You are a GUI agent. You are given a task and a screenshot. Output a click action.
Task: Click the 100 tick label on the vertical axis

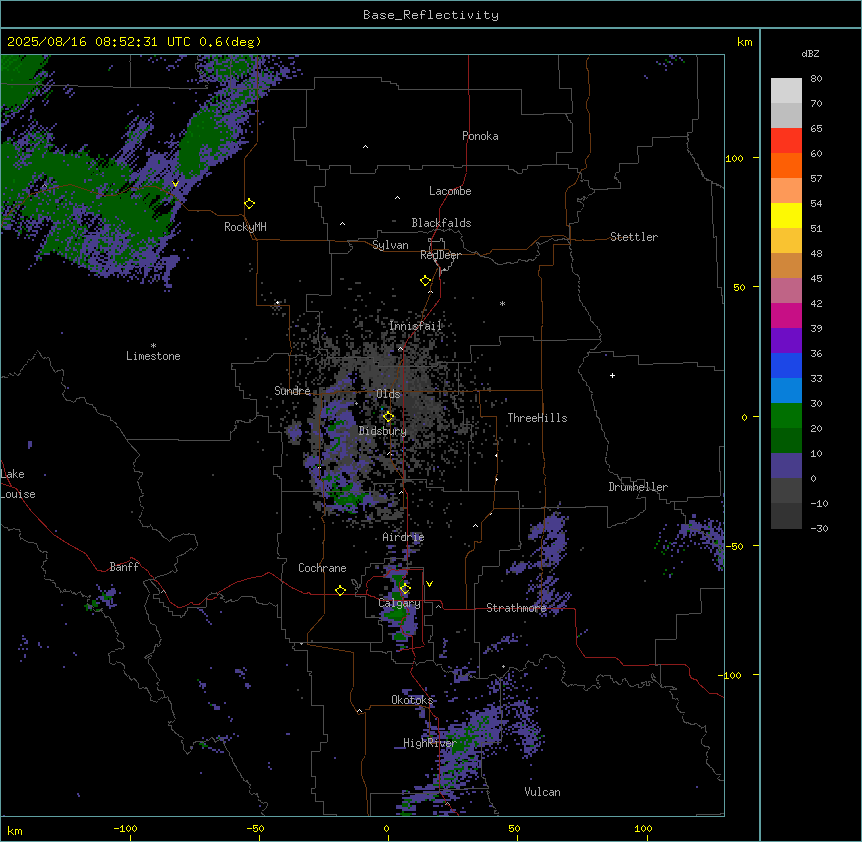734,159
